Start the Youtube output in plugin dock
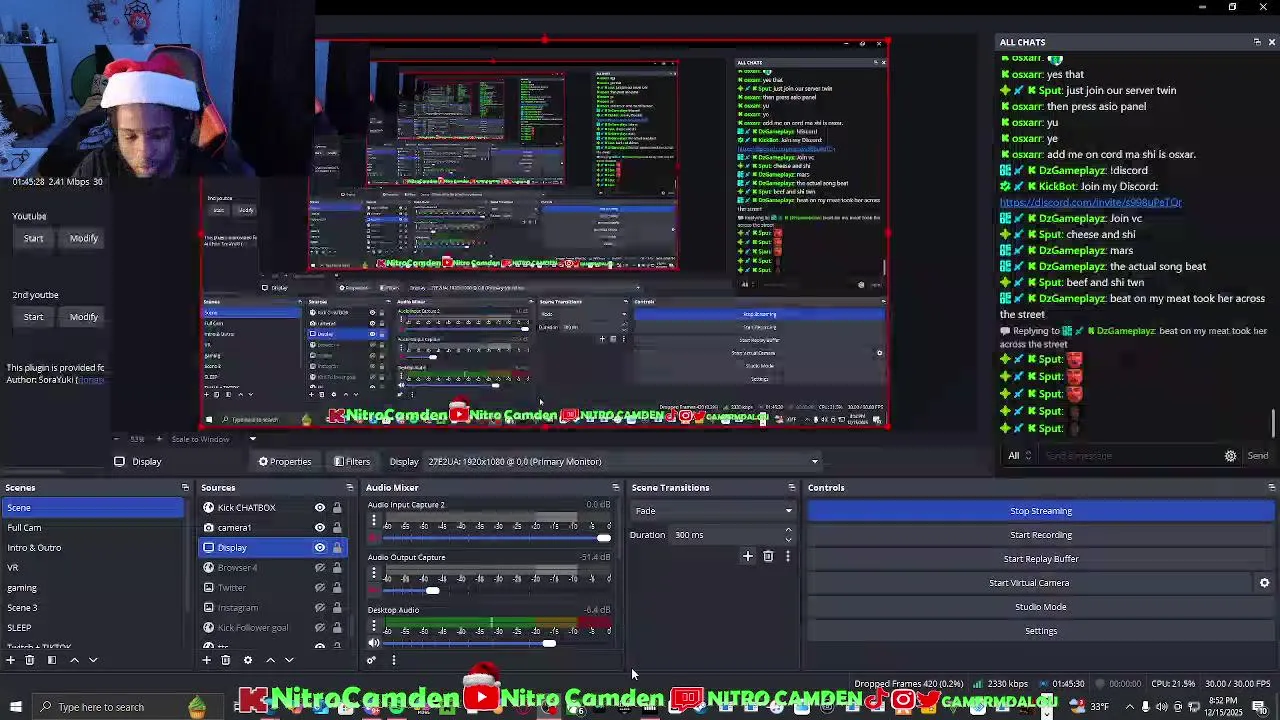This screenshot has width=1280, height=720. pyautogui.click(x=33, y=238)
